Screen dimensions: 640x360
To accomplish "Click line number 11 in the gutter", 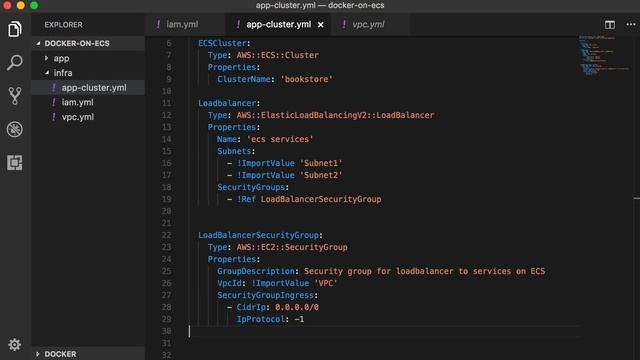I will pos(167,103).
